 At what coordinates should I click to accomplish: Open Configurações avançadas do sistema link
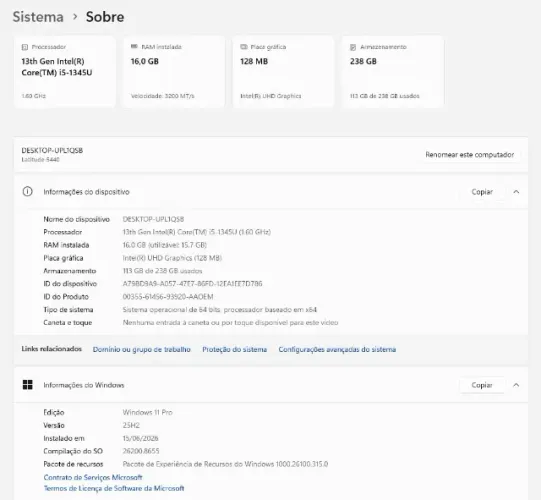click(x=337, y=349)
